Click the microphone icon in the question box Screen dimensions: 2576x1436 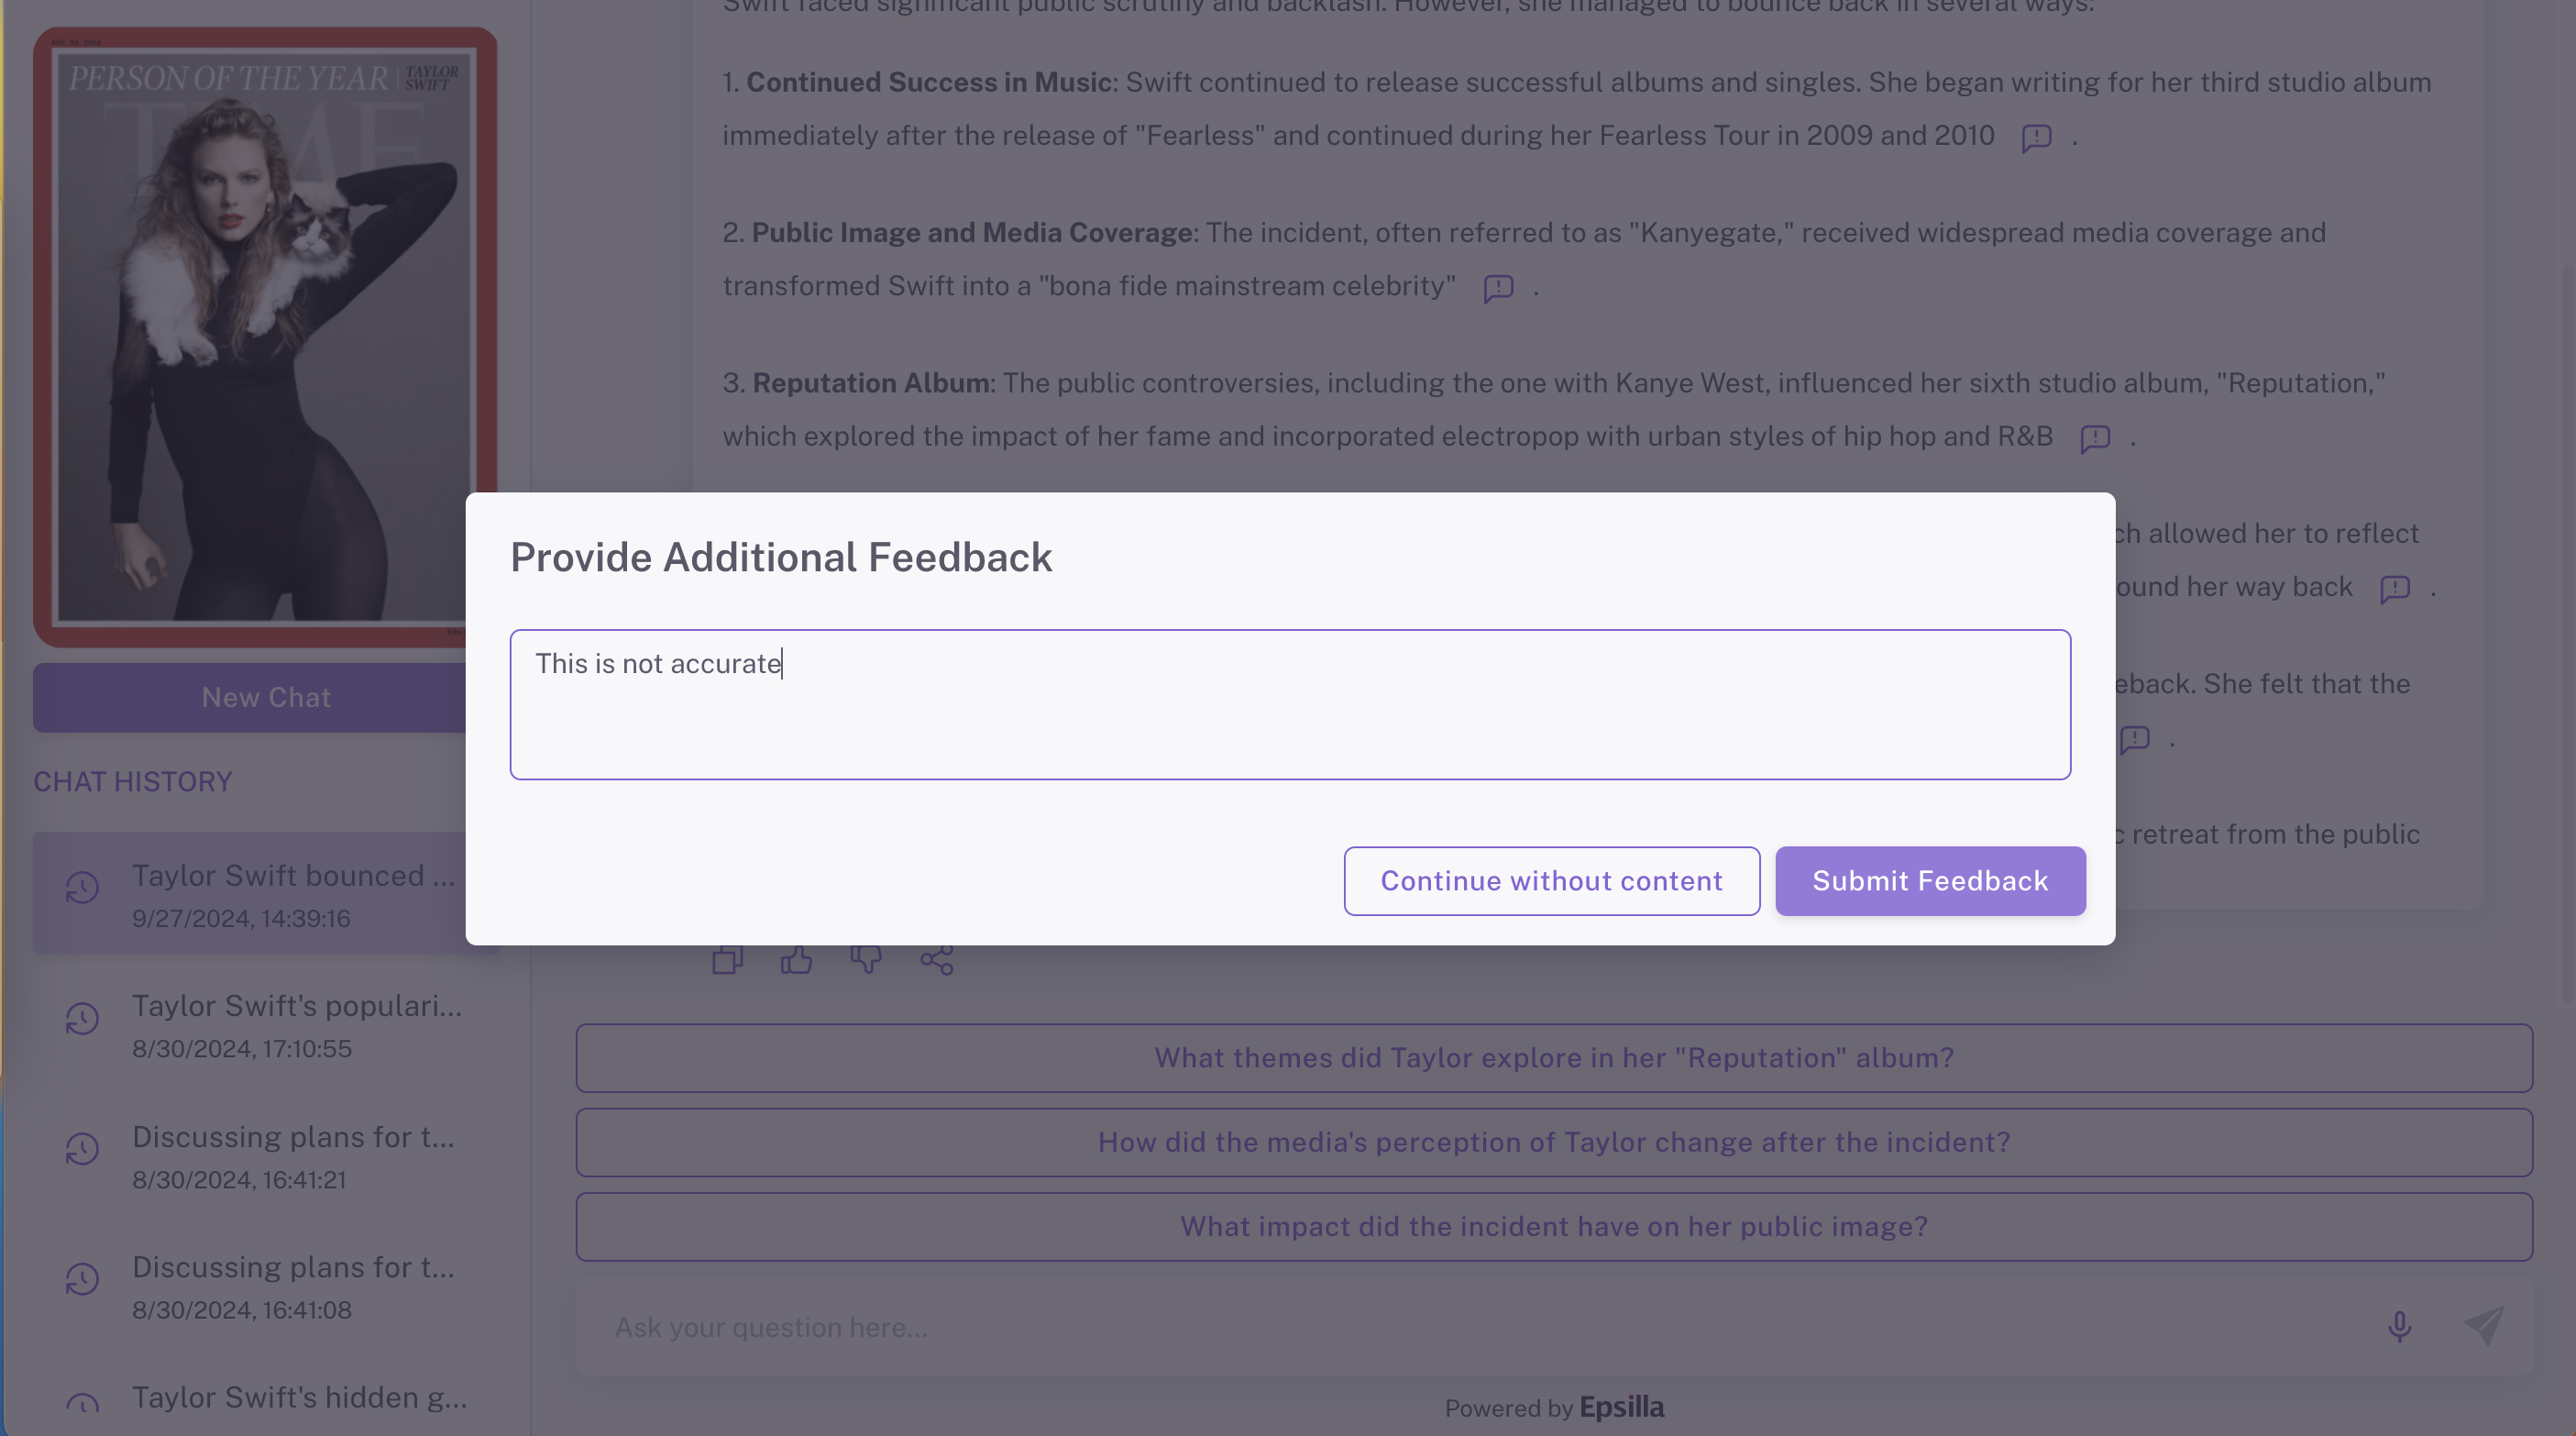(2399, 1326)
